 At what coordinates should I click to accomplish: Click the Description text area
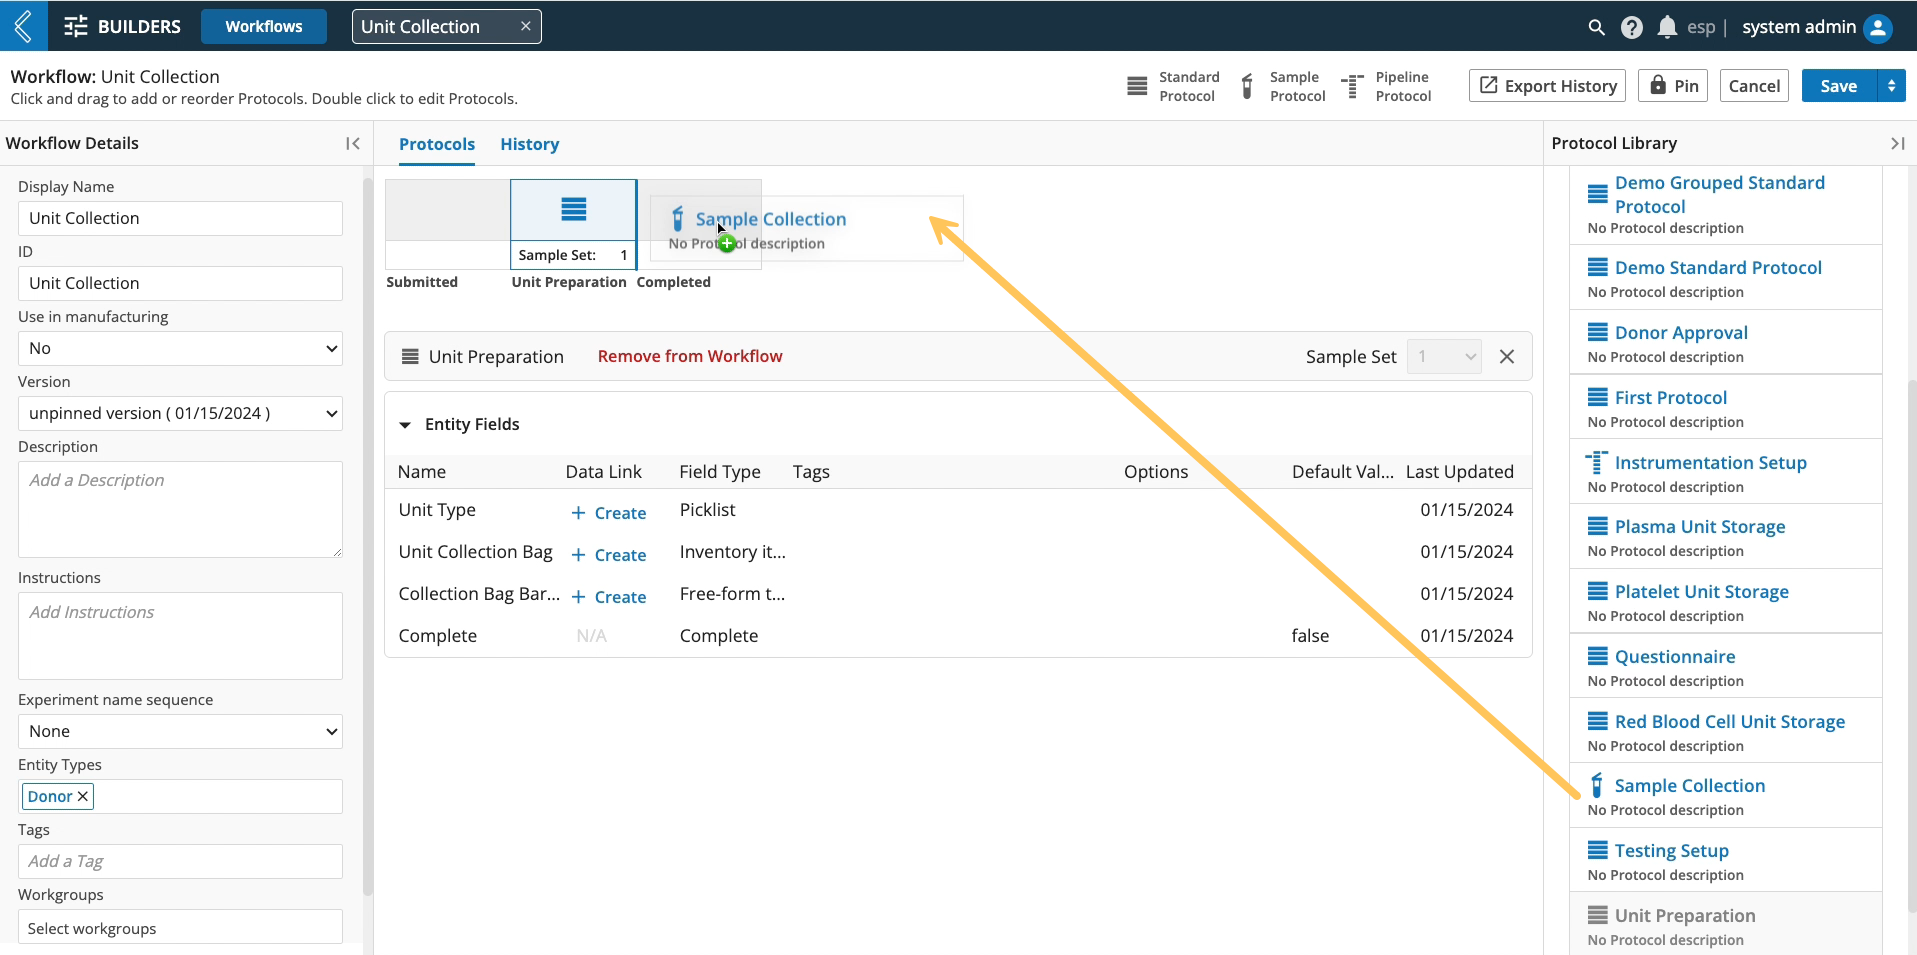(x=180, y=509)
